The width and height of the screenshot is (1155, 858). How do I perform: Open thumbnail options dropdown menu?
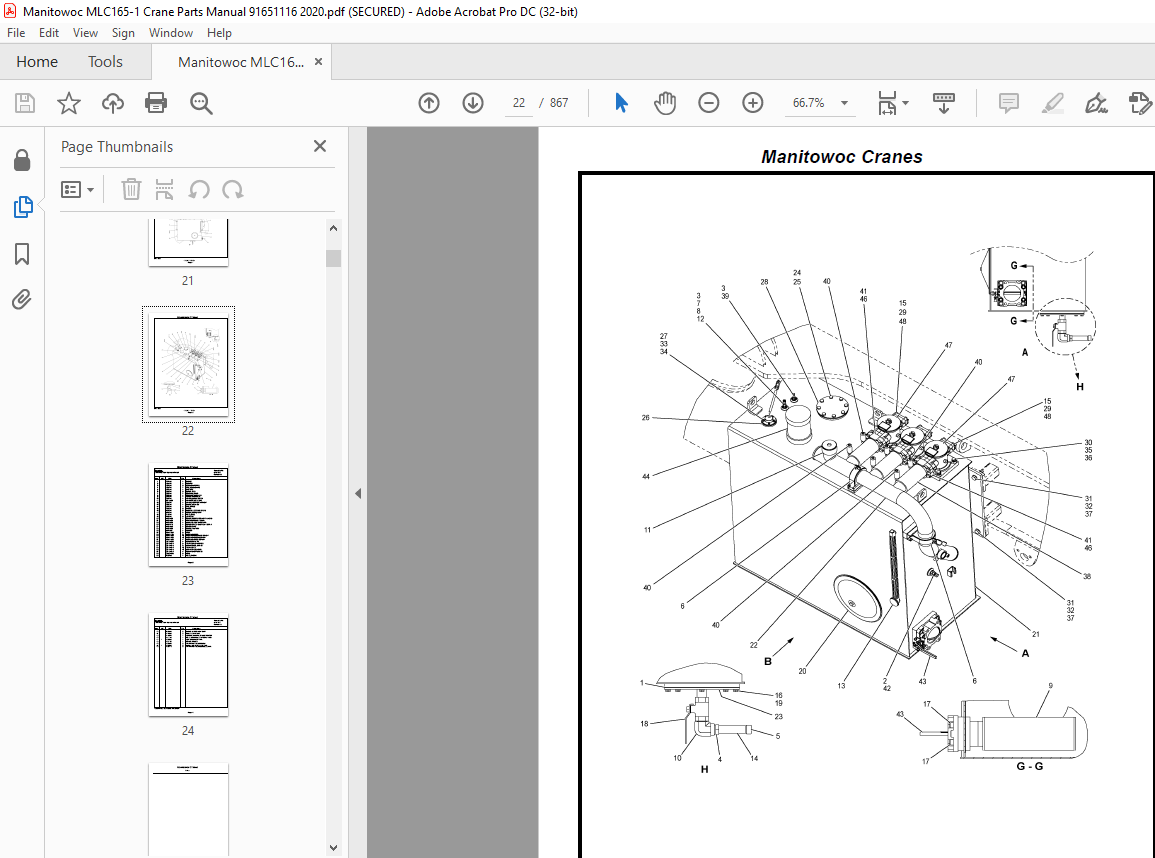coord(77,190)
